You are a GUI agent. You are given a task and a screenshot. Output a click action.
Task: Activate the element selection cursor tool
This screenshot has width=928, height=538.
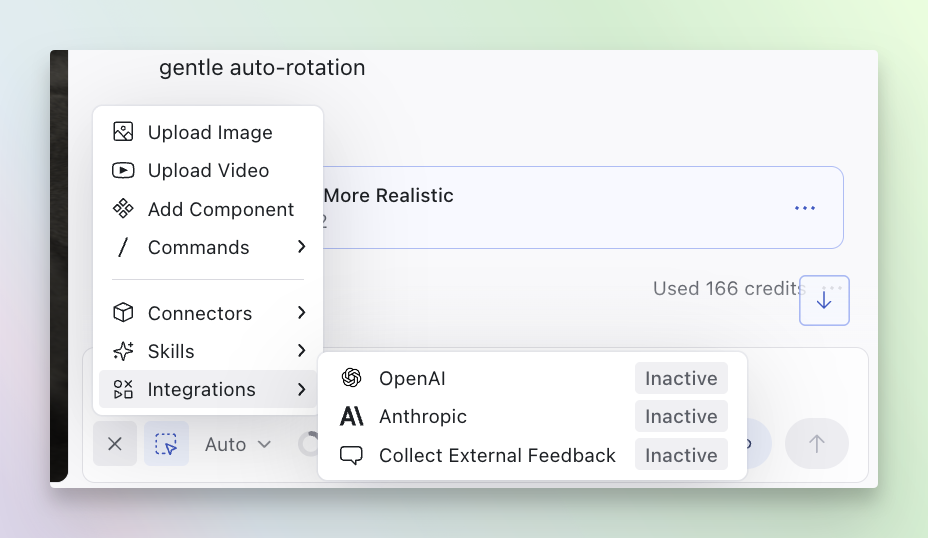pyautogui.click(x=166, y=444)
